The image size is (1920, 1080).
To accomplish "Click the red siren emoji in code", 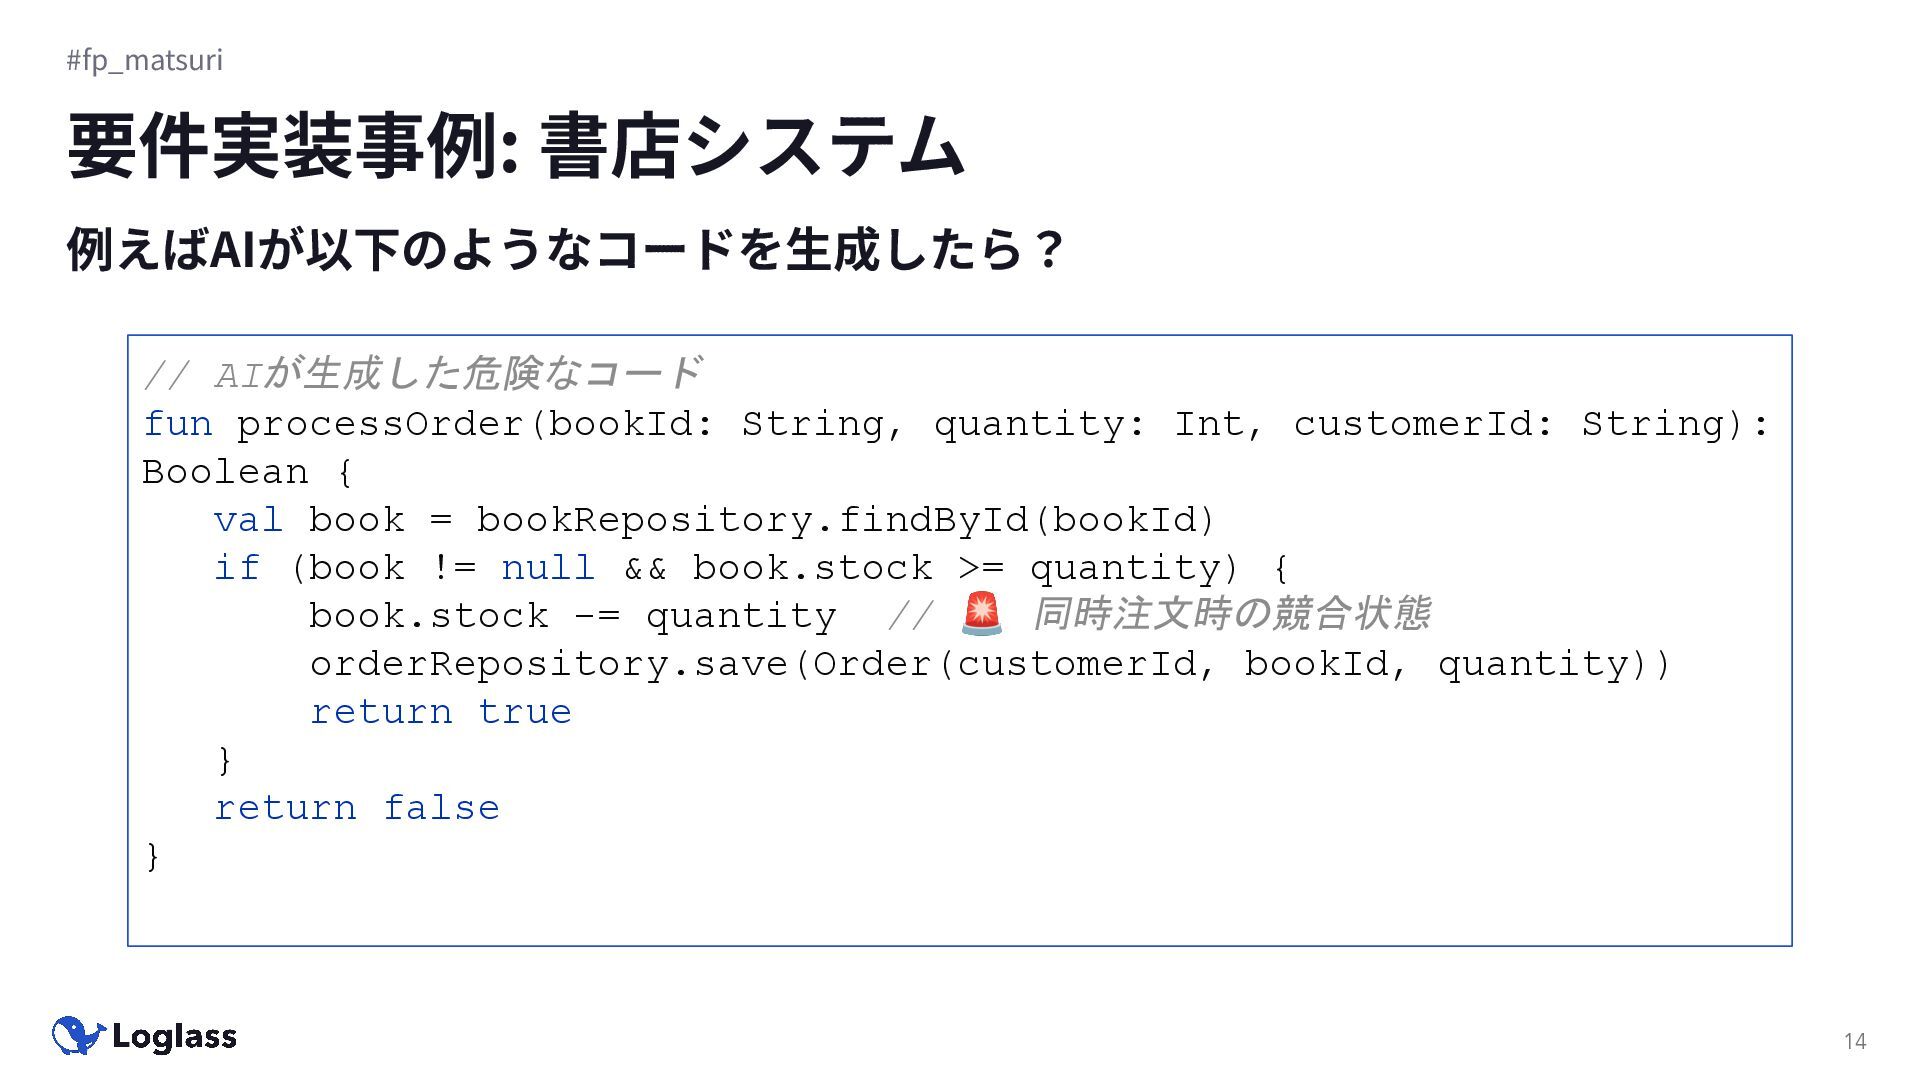I will [x=981, y=613].
